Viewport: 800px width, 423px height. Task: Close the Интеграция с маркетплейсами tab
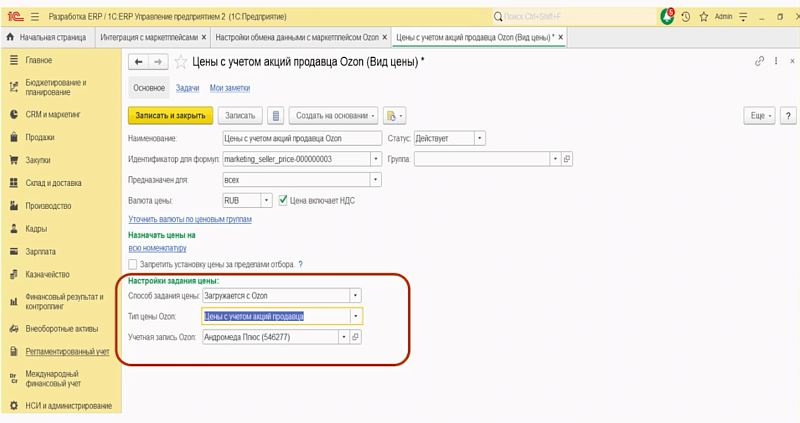pyautogui.click(x=204, y=37)
